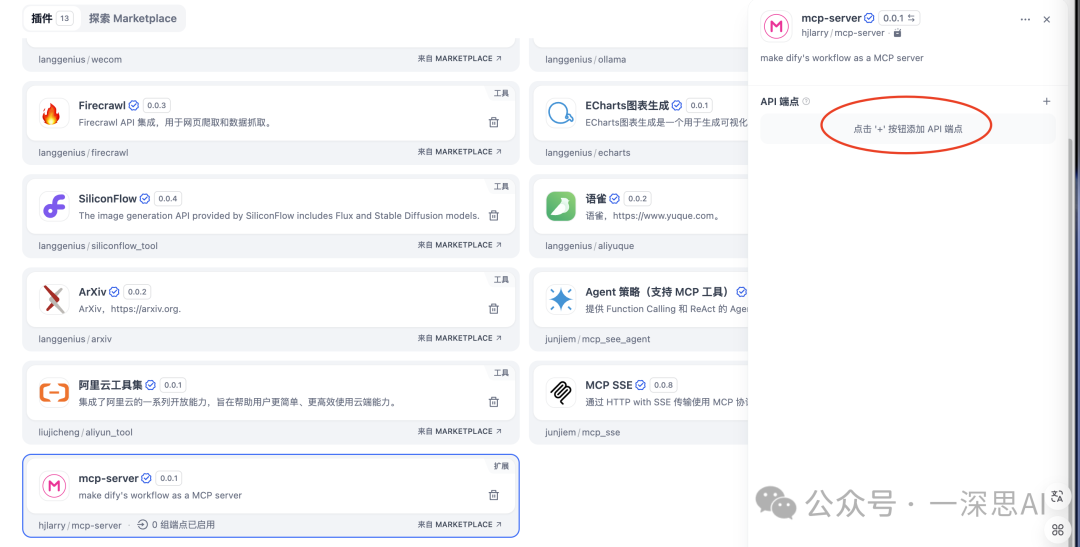This screenshot has width=1080, height=547.
Task: Click the langgenius/aliyuque source text
Action: (x=589, y=245)
